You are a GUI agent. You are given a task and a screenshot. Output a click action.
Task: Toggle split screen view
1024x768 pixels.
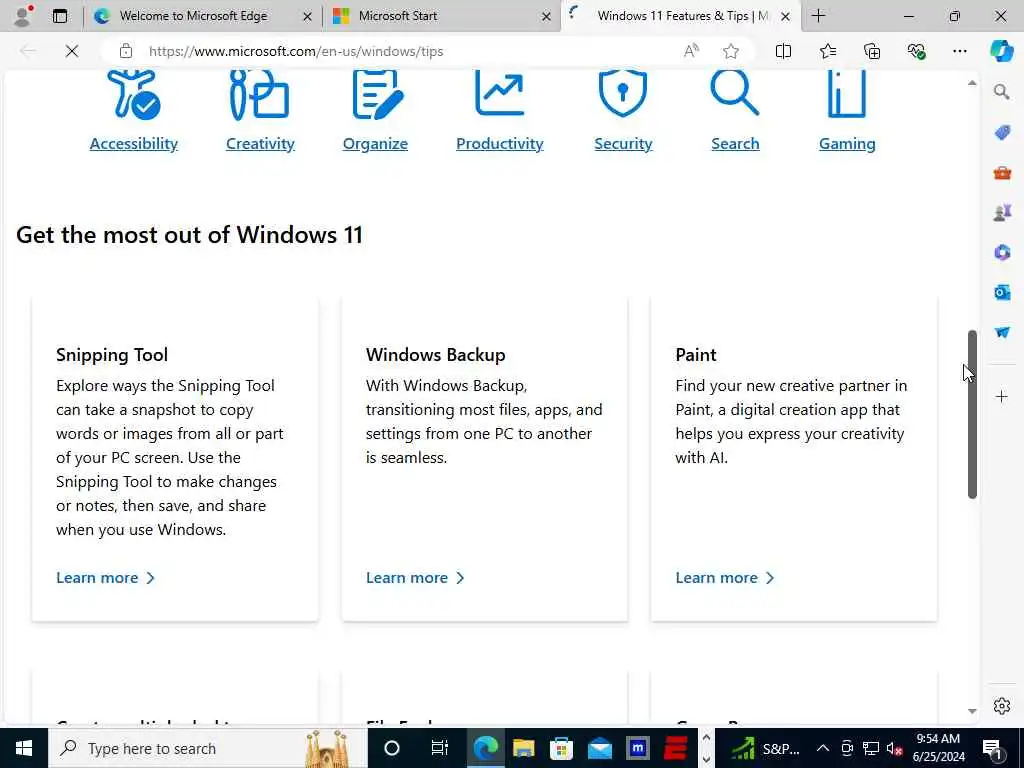point(783,51)
